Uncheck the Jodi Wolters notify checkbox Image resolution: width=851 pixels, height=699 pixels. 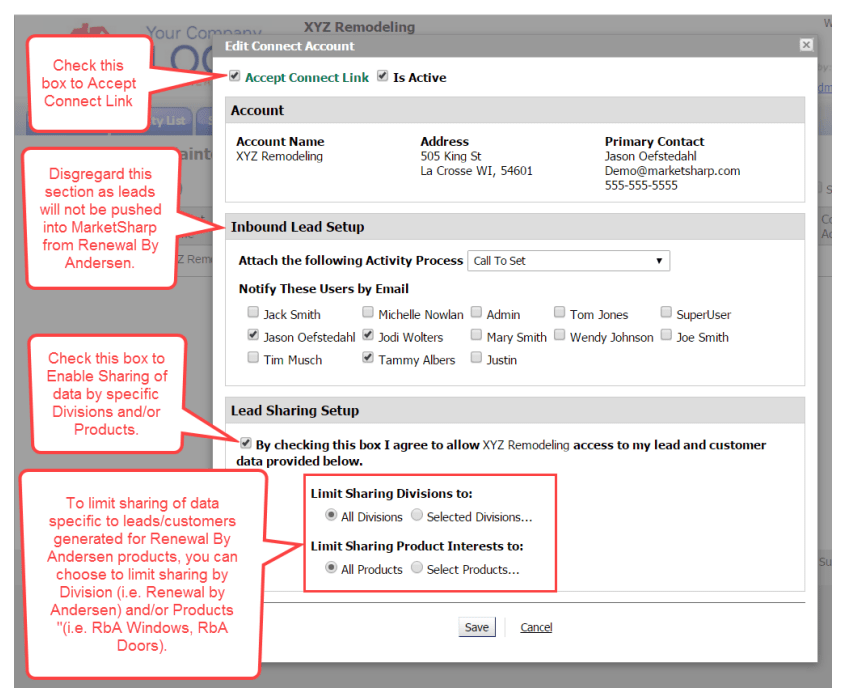click(x=368, y=335)
